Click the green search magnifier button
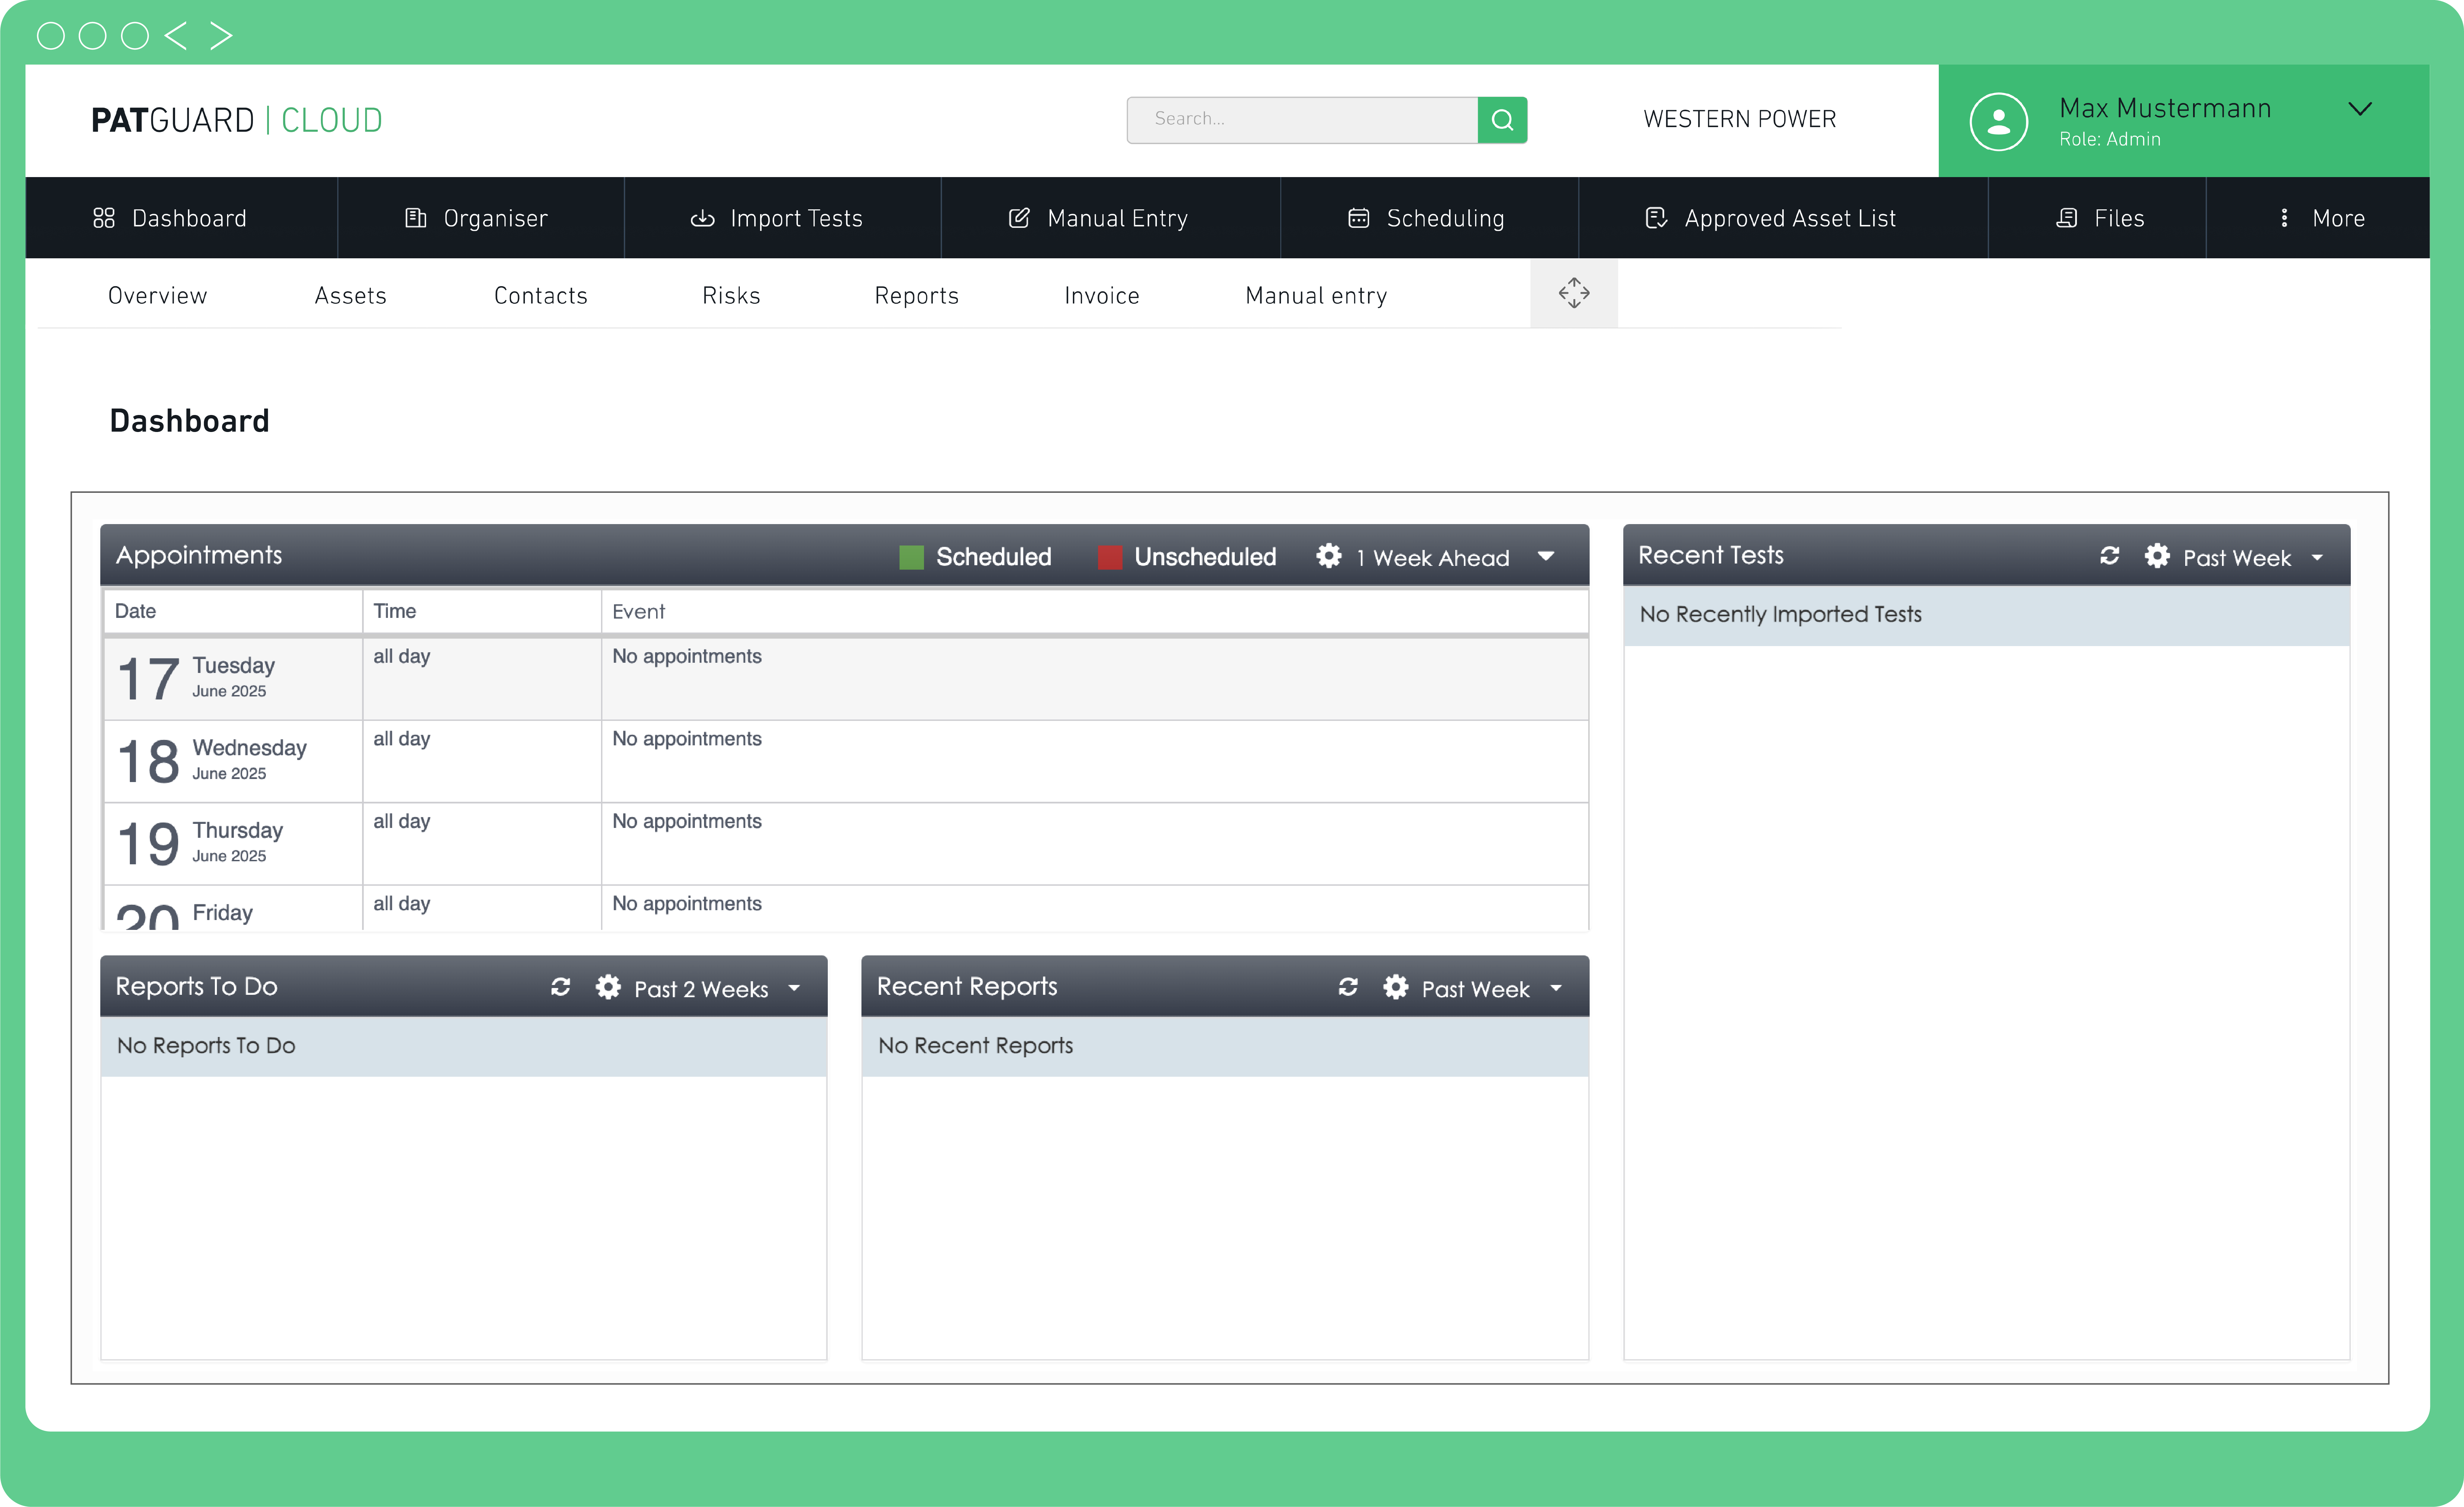Image resolution: width=2464 pixels, height=1507 pixels. [1502, 120]
